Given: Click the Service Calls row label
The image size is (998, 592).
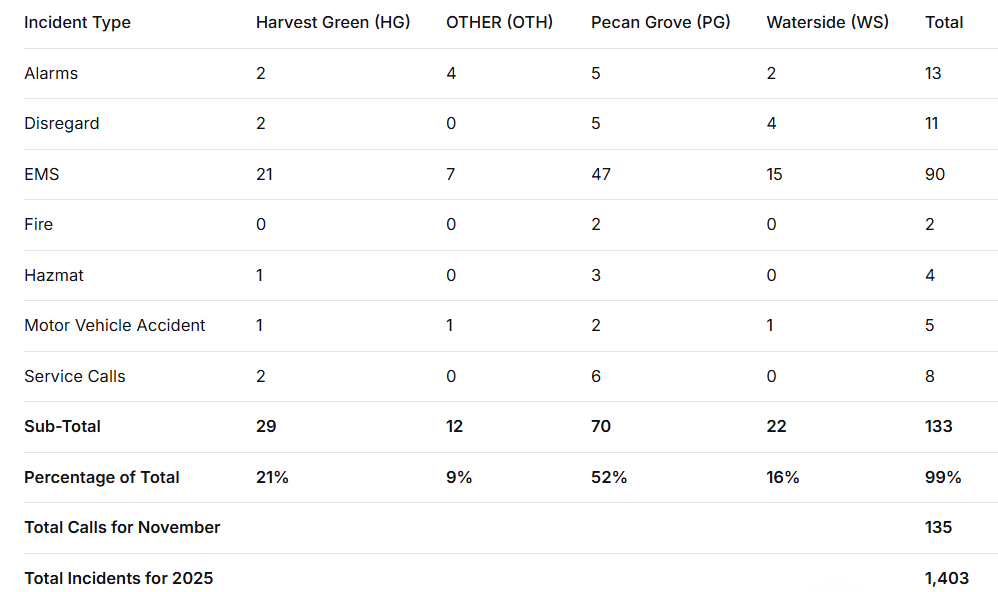Looking at the screenshot, I should tap(75, 376).
